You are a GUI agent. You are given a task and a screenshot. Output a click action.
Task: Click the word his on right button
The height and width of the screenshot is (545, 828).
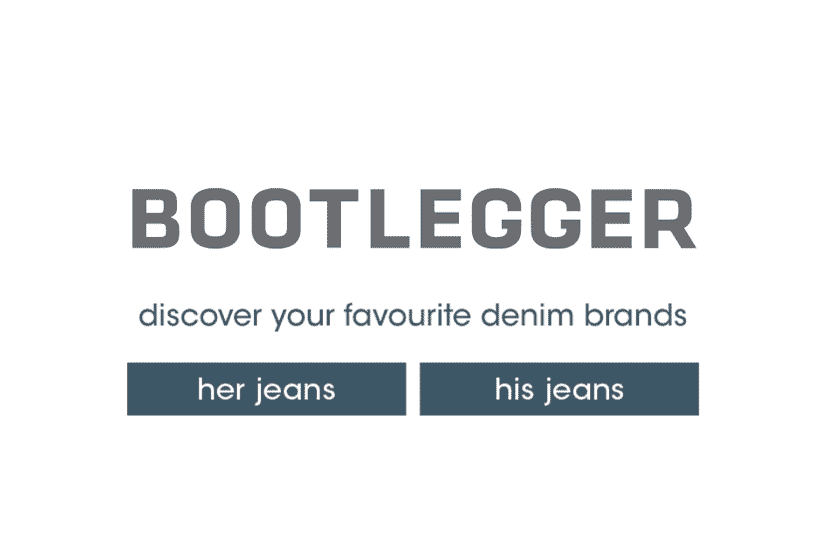514,389
